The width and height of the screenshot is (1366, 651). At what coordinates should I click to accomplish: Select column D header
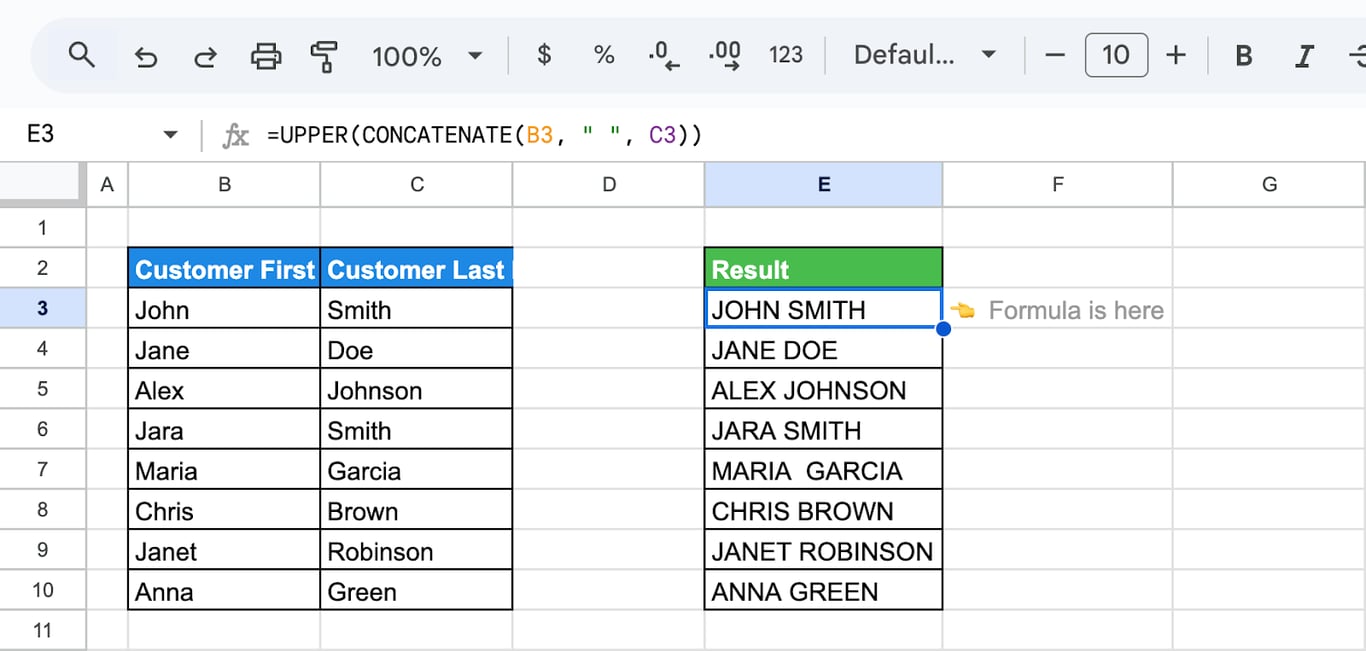point(608,185)
